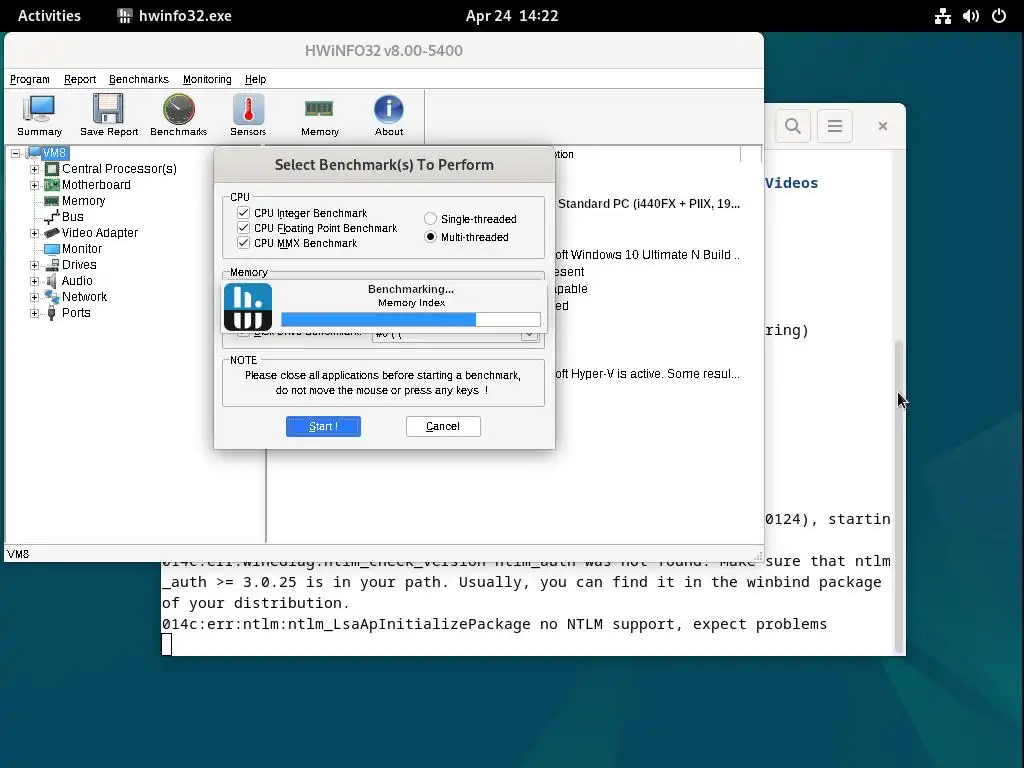Click the Audio speaker icon in tree
The height and width of the screenshot is (768, 1024).
[x=52, y=281]
